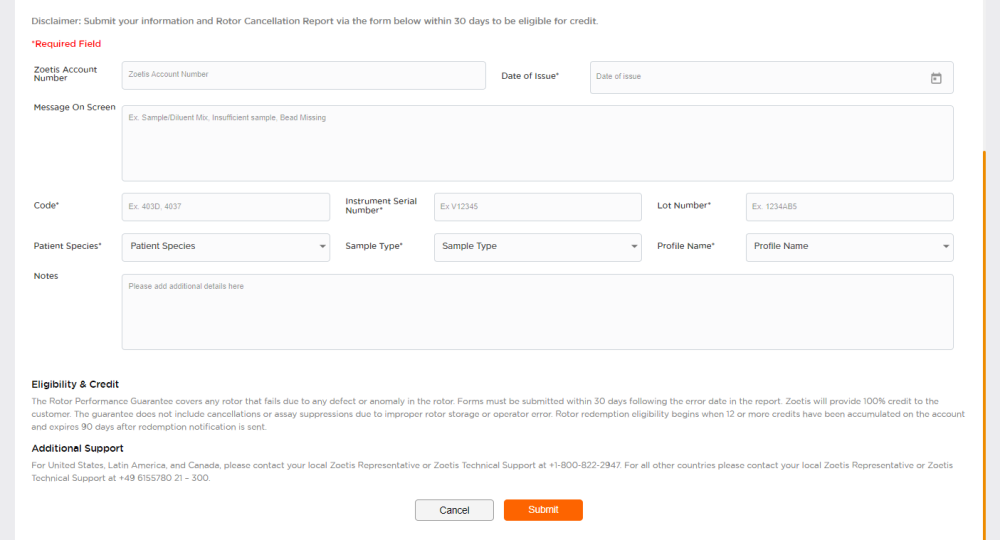Click the Notes label

pos(46,276)
